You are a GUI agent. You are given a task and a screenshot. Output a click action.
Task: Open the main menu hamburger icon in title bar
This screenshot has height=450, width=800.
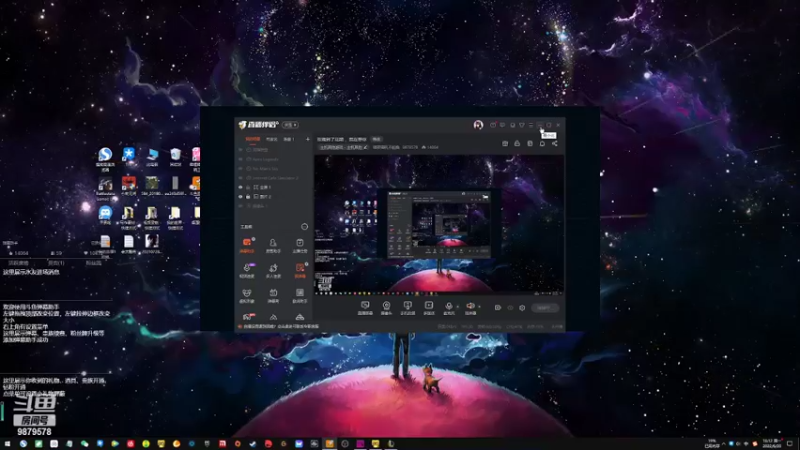(x=531, y=125)
